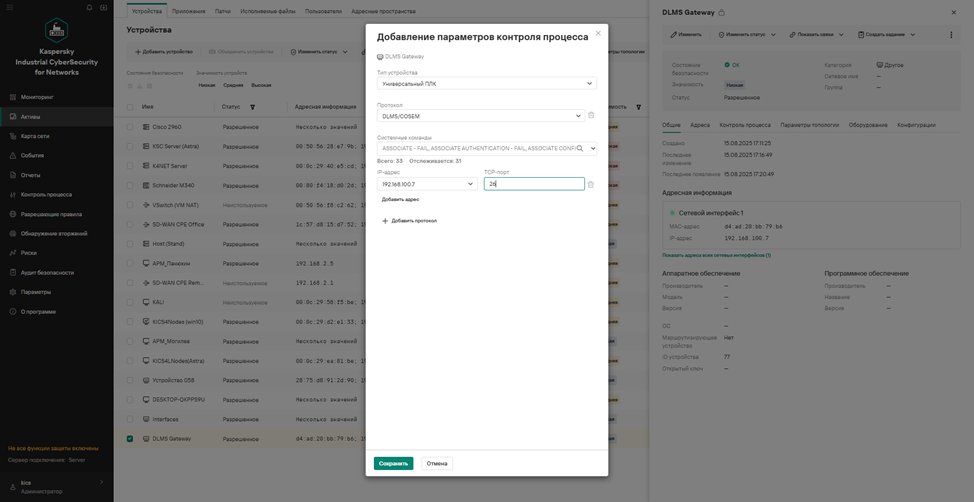Screen dimensions: 974x502
Task: Open the download tasks icon beside bell
Action: pyautogui.click(x=103, y=7)
